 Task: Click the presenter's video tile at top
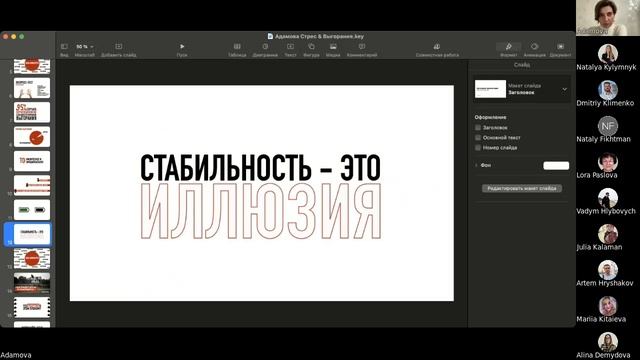point(608,18)
